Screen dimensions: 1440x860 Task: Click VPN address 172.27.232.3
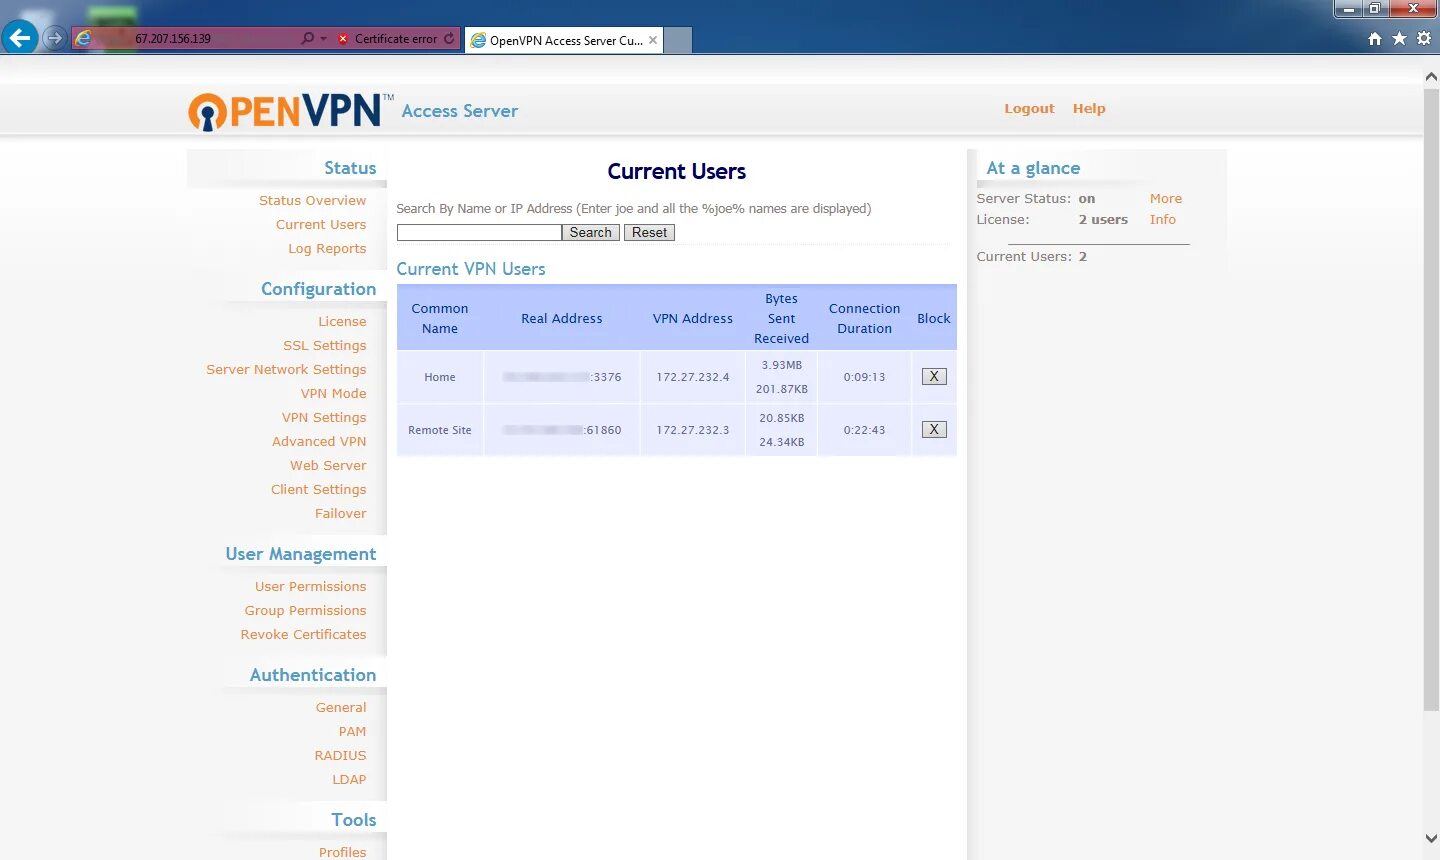(693, 430)
